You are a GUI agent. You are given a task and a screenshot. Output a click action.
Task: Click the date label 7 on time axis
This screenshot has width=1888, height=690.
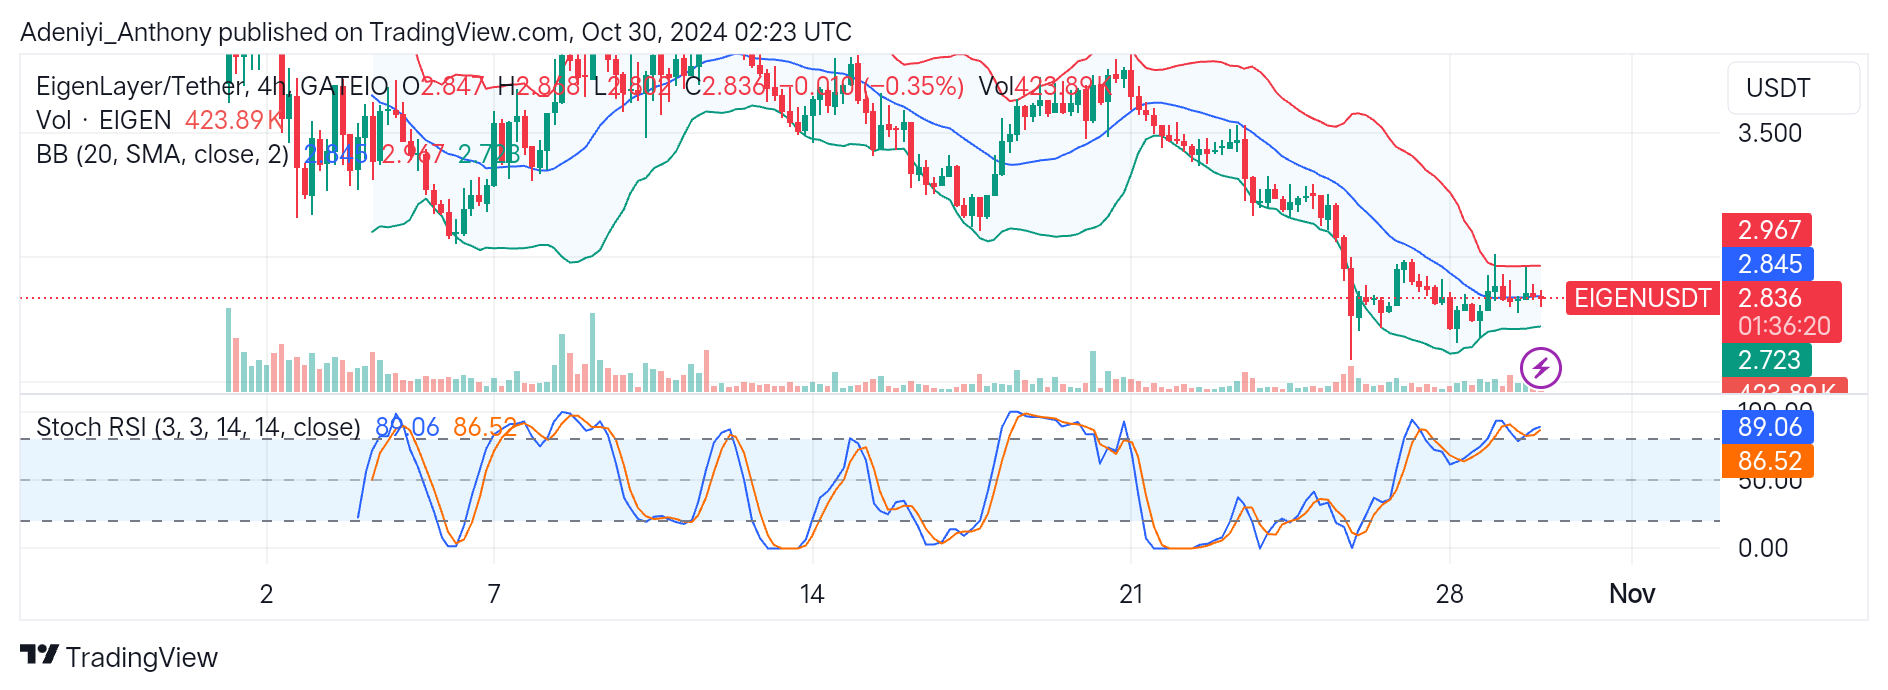tap(494, 594)
